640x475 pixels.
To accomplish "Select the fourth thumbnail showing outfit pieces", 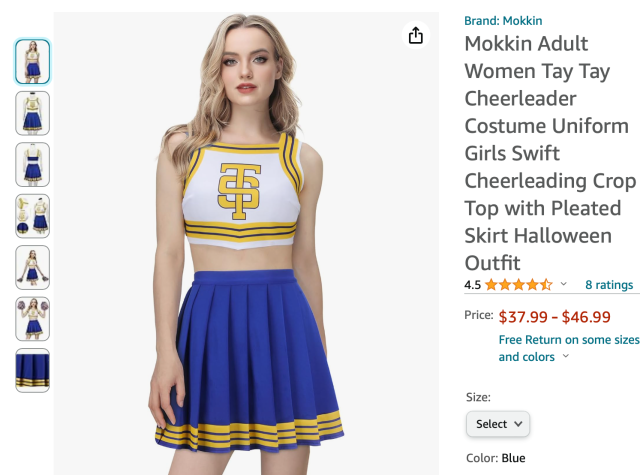I will pyautogui.click(x=32, y=216).
